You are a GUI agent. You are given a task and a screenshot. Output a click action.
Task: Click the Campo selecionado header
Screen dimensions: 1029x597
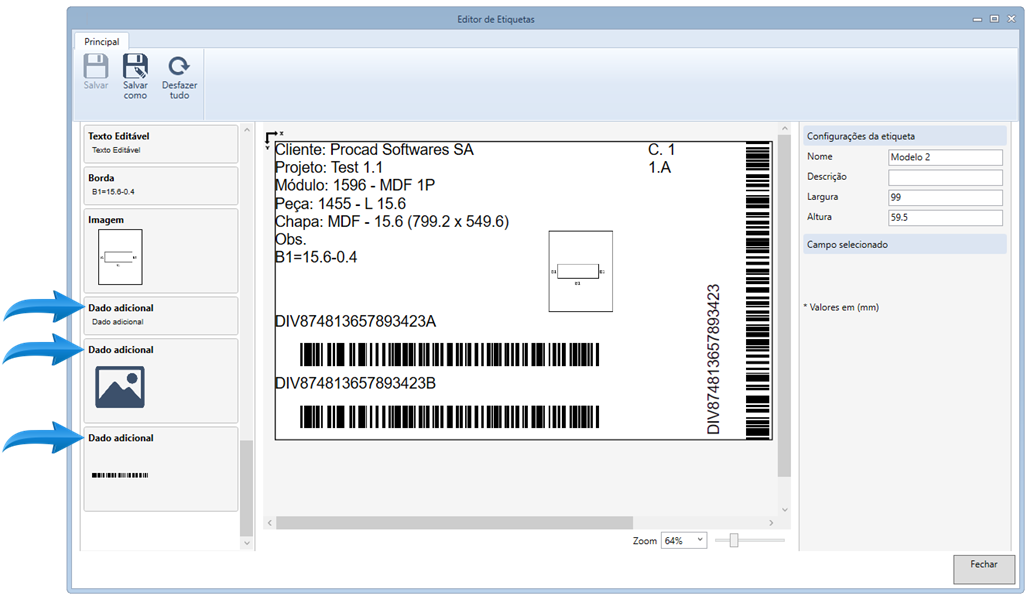[905, 245]
